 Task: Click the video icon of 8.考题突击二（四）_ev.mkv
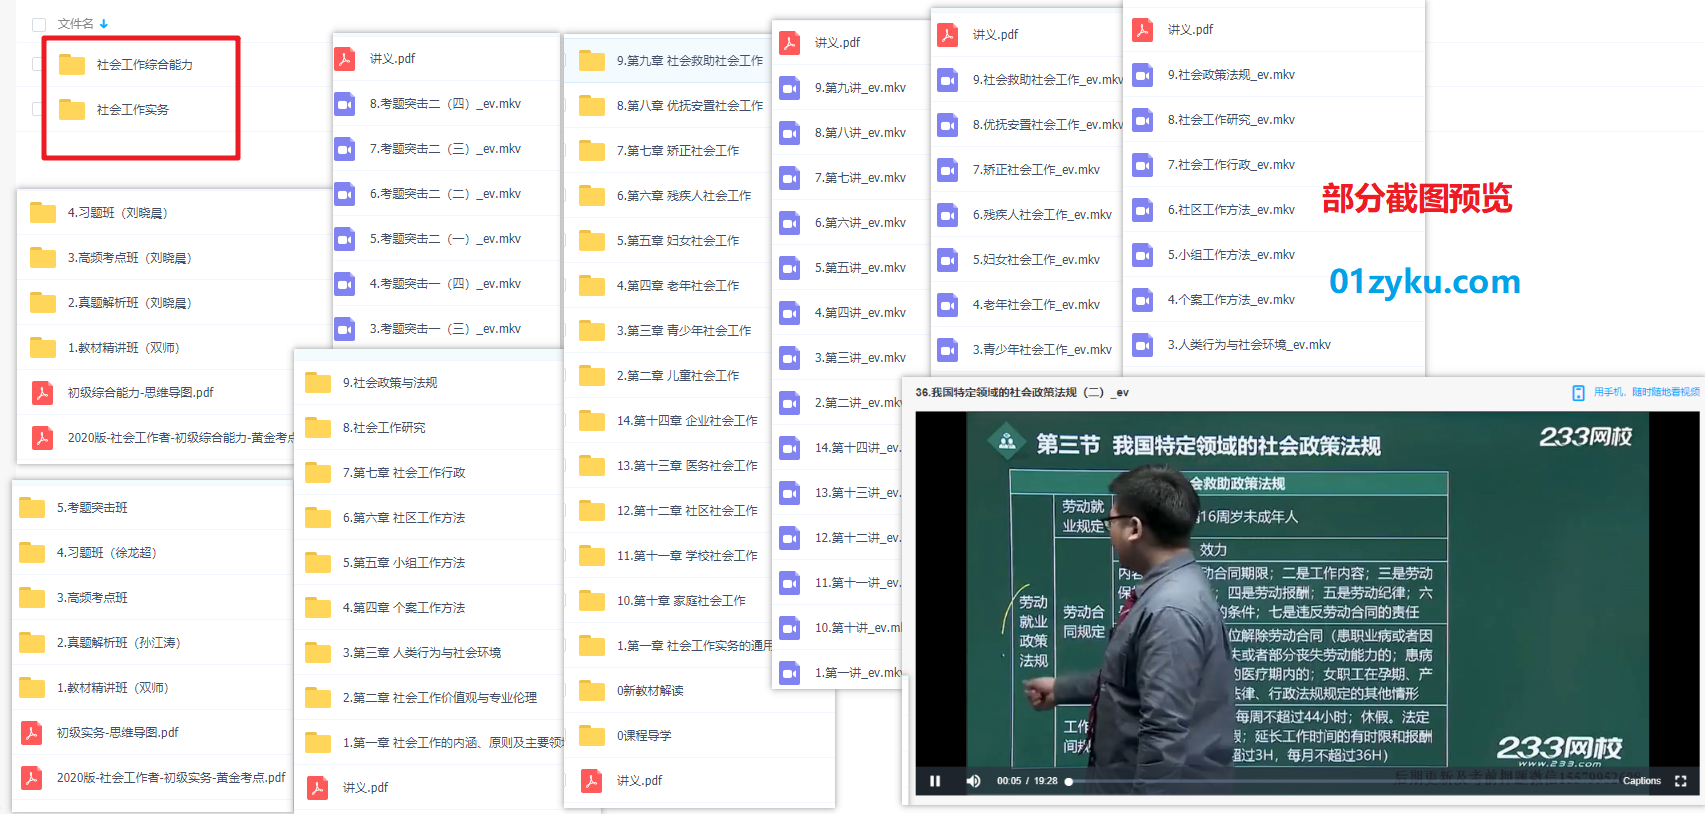[345, 104]
